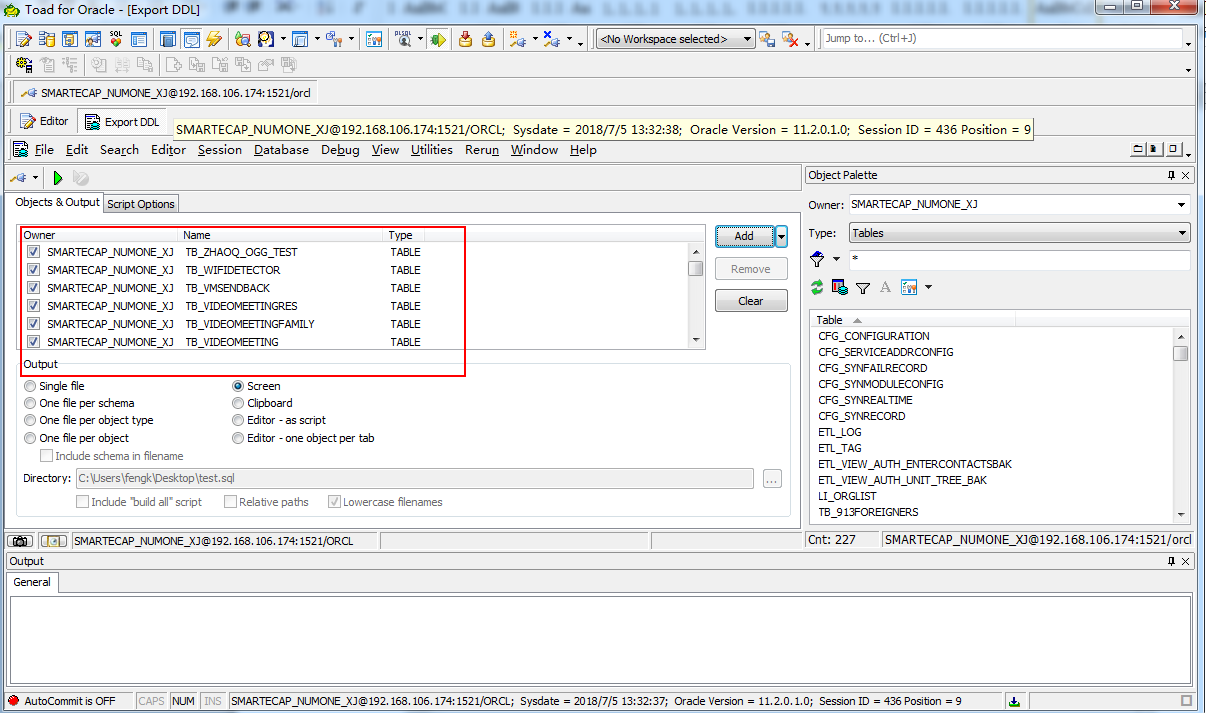
Task: Click the Directory browse ellipsis button
Action: click(x=771, y=479)
